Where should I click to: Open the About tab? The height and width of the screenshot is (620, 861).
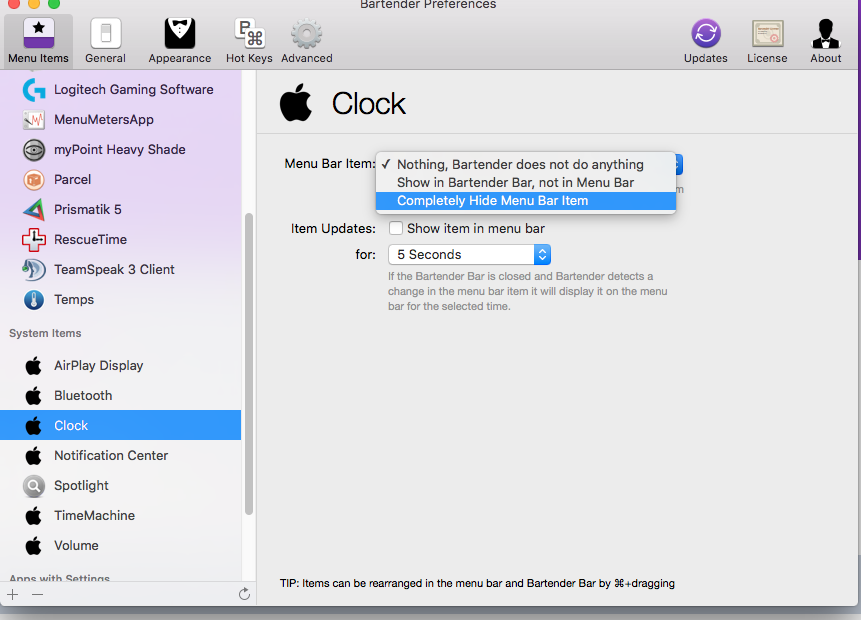[826, 41]
